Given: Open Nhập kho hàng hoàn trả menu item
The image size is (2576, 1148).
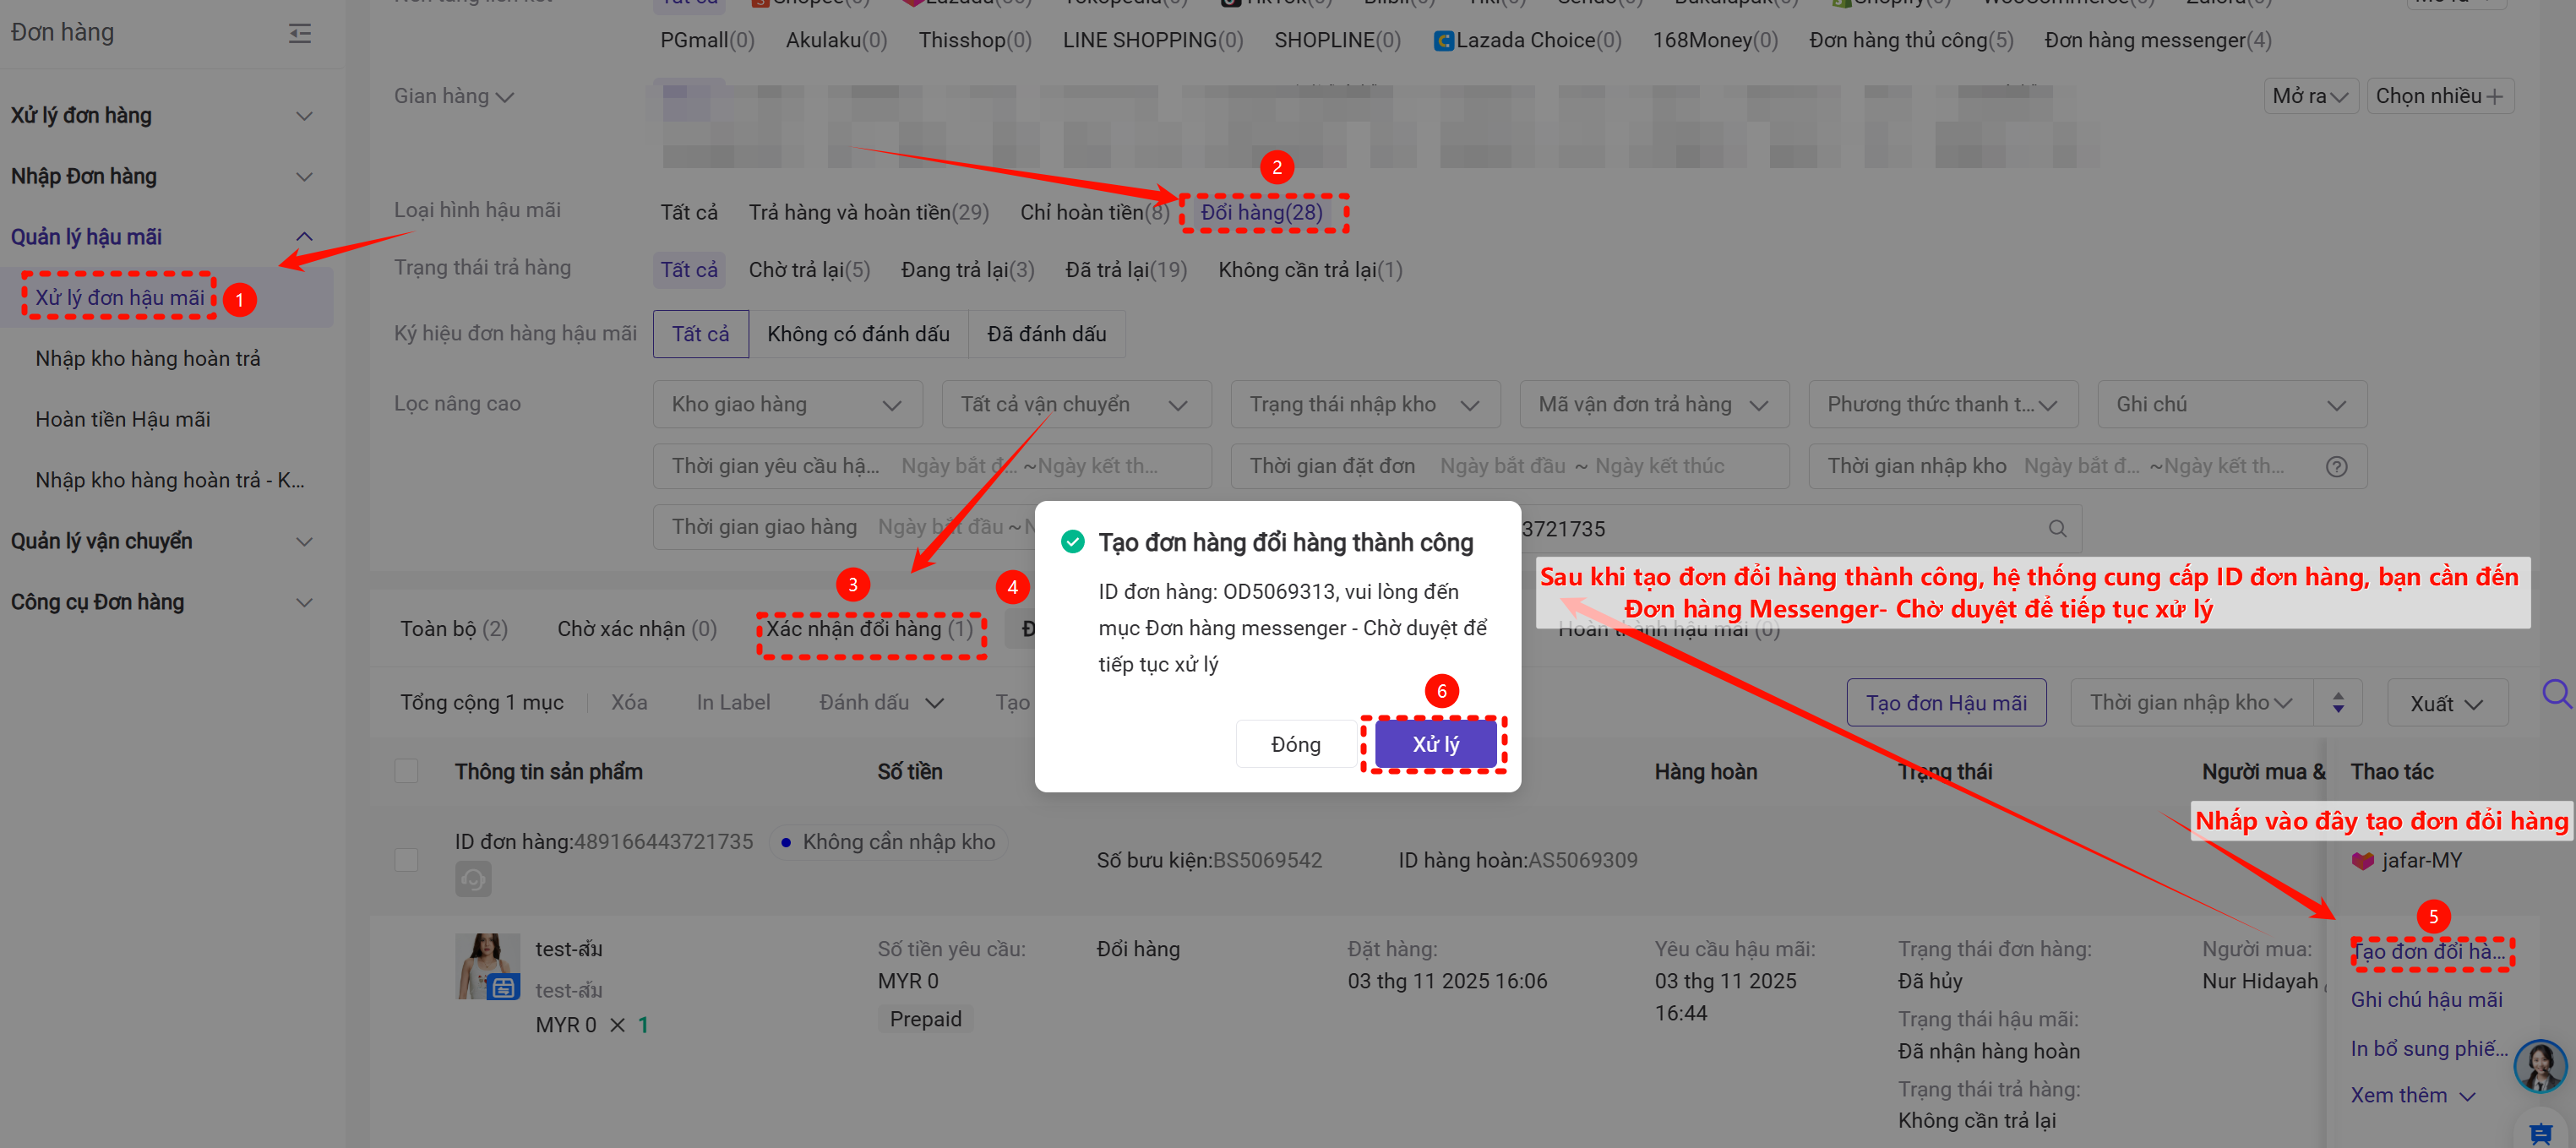Looking at the screenshot, I should pos(148,358).
